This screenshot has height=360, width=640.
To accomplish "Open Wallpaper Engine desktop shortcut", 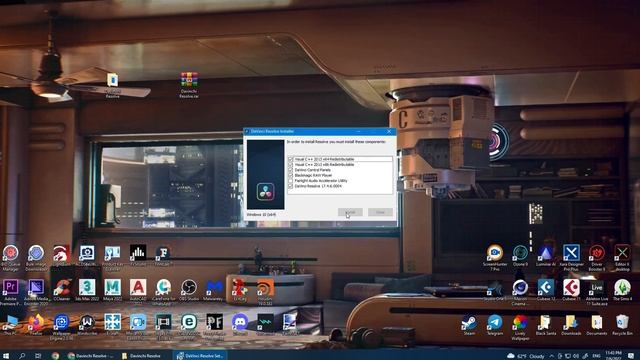I will (x=62, y=327).
